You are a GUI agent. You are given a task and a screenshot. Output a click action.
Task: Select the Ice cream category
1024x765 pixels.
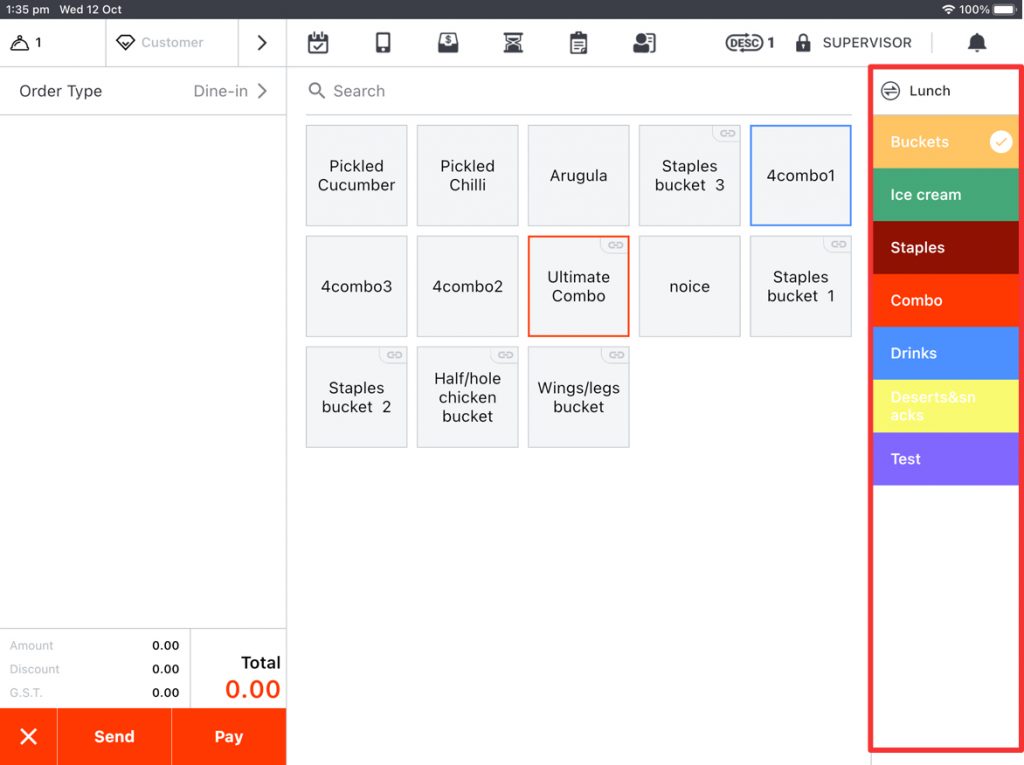(945, 195)
